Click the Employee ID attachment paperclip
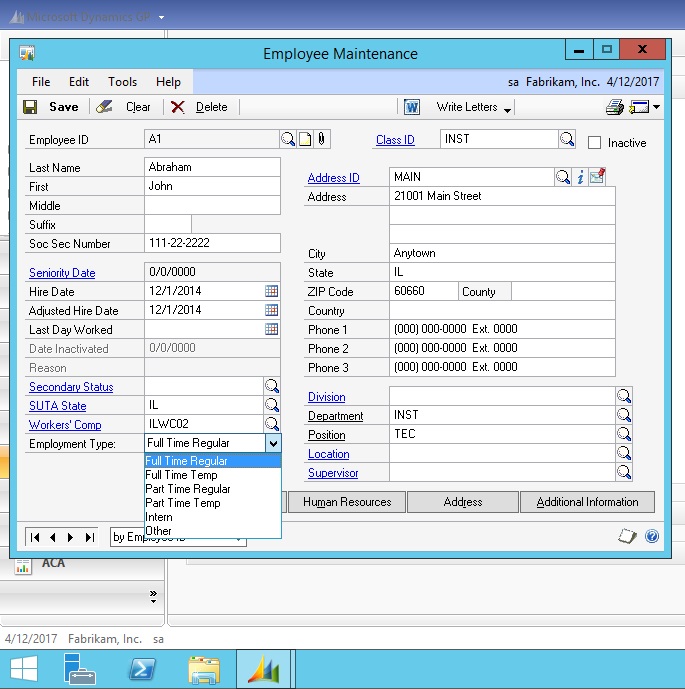This screenshot has width=685, height=689. [x=322, y=139]
